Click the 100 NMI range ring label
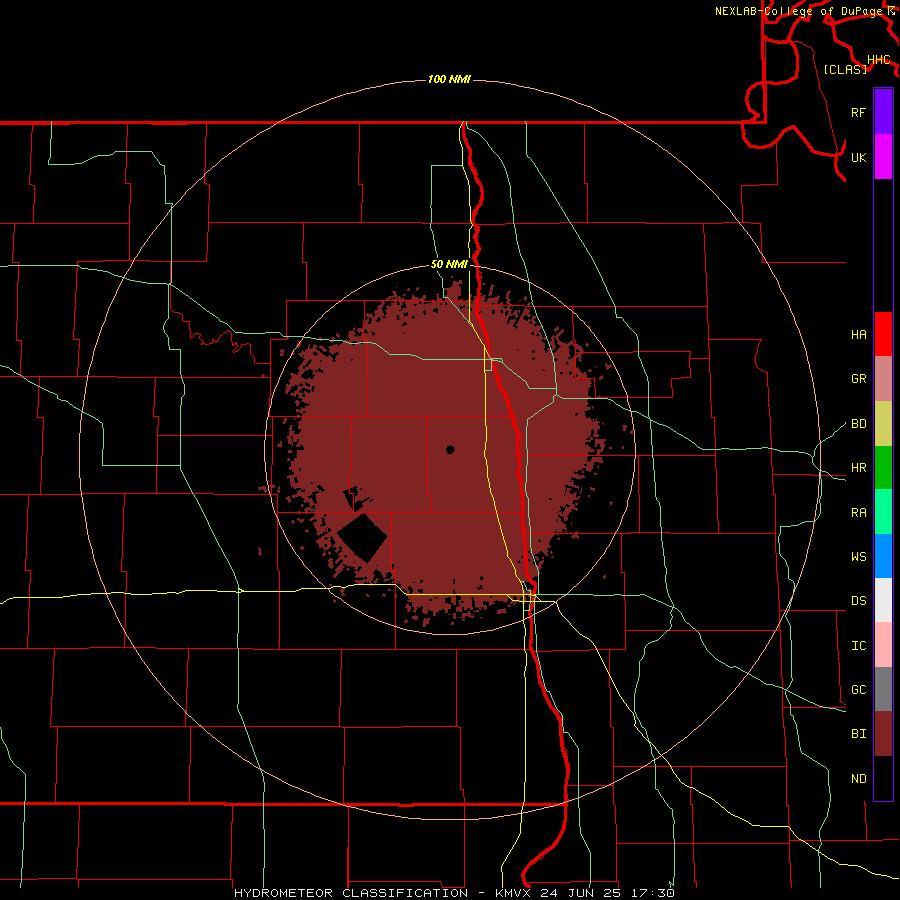Image resolution: width=900 pixels, height=900 pixels. [x=449, y=79]
